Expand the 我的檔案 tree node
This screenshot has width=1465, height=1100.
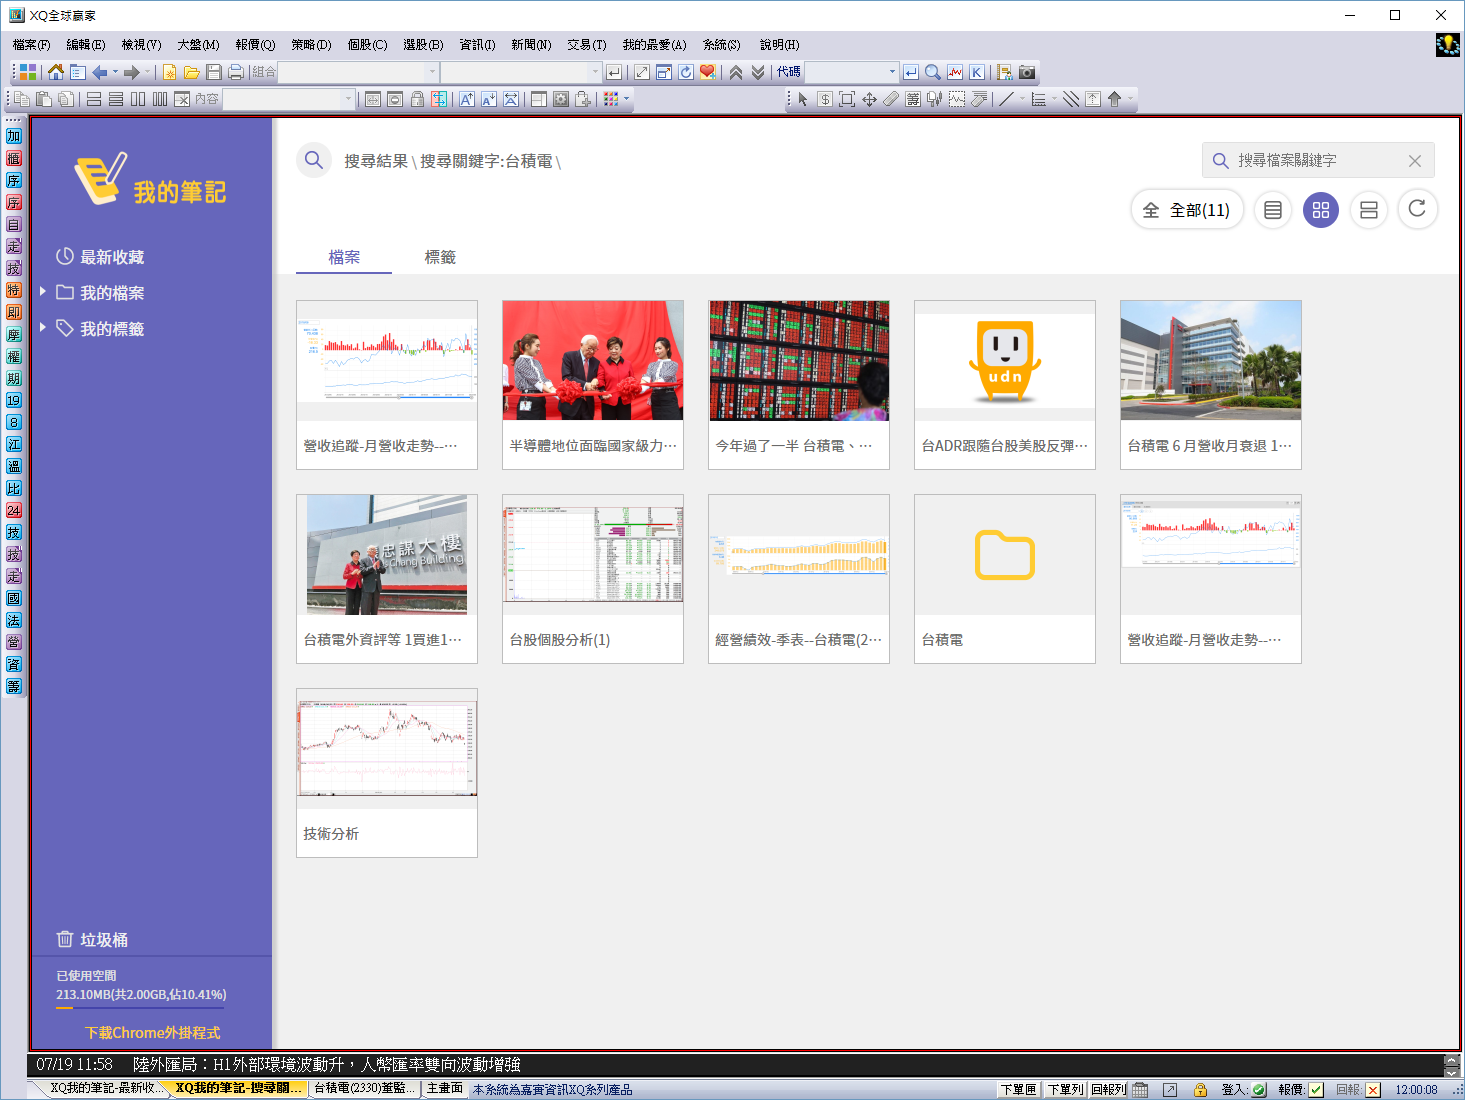(x=43, y=291)
